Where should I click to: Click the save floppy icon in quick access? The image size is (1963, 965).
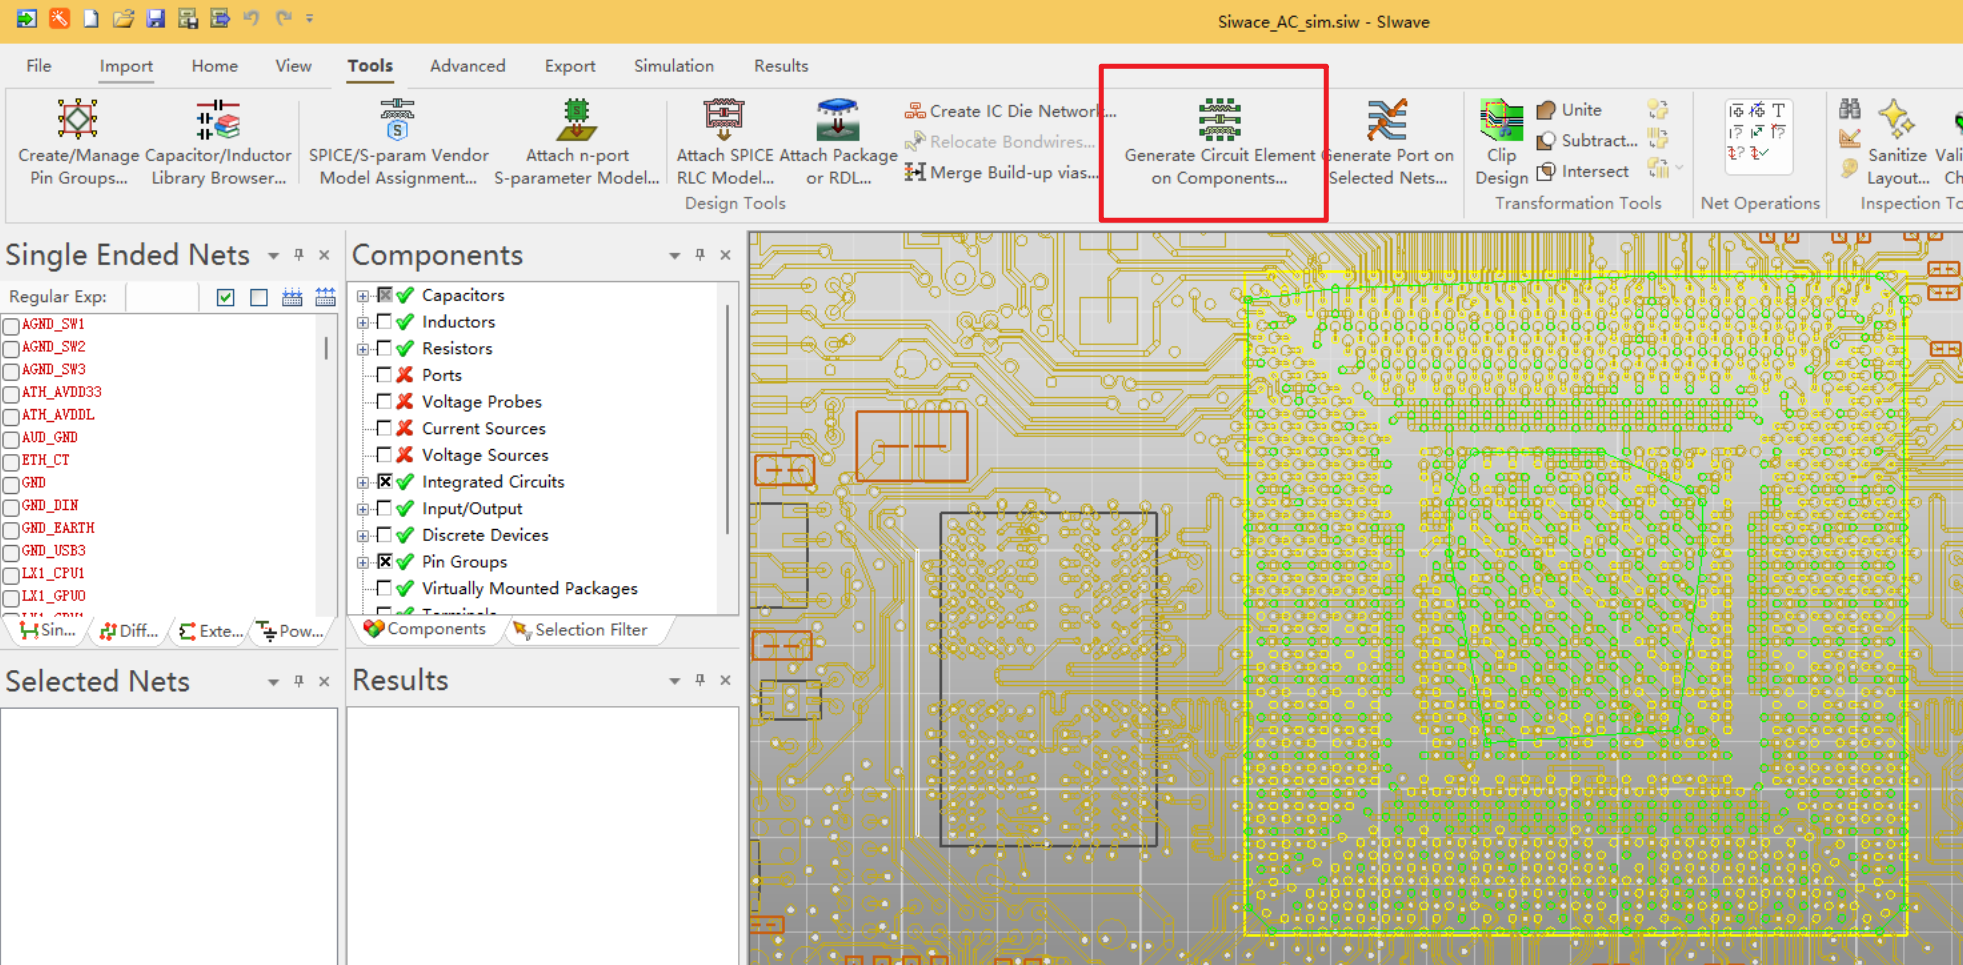155,18
